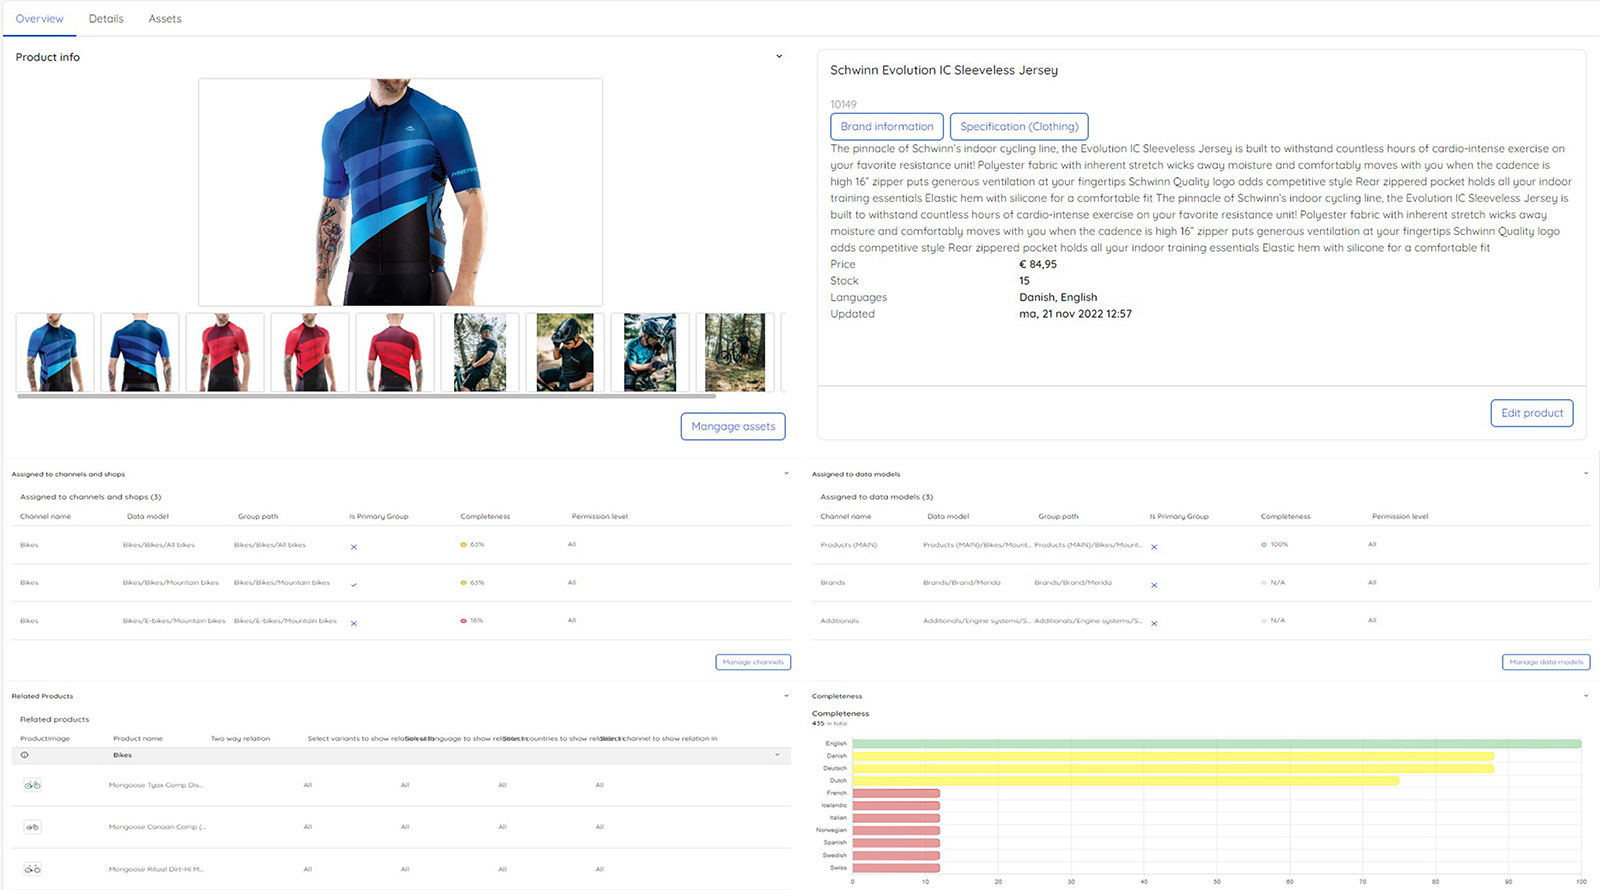Click the Products (MAIN) channel name cell
1600x890 pixels.
click(x=848, y=545)
